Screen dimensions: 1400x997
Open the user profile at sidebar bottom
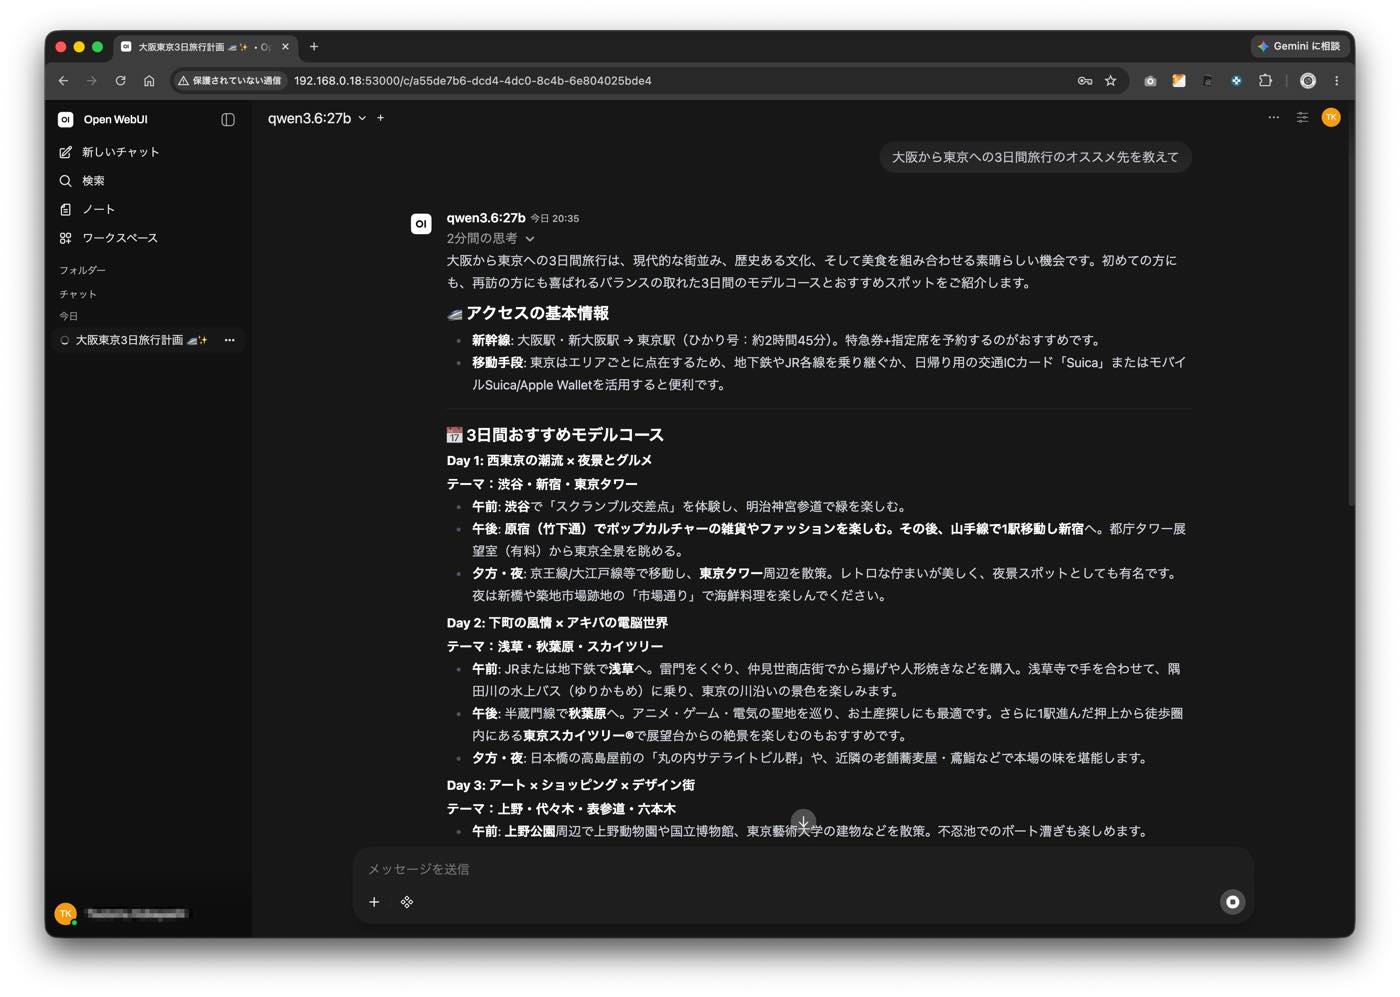[122, 914]
